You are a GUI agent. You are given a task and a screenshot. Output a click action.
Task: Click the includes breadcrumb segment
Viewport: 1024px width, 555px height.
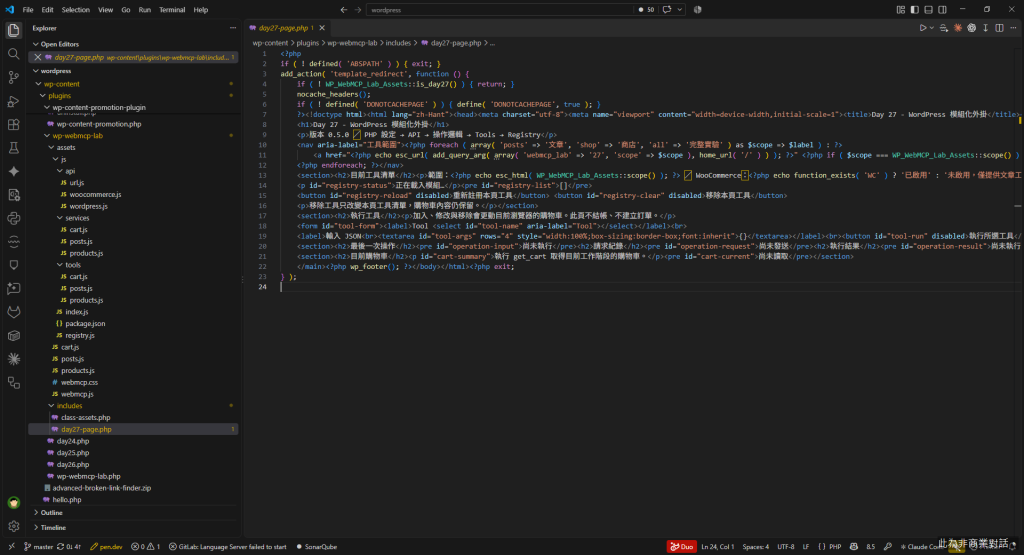(x=398, y=43)
